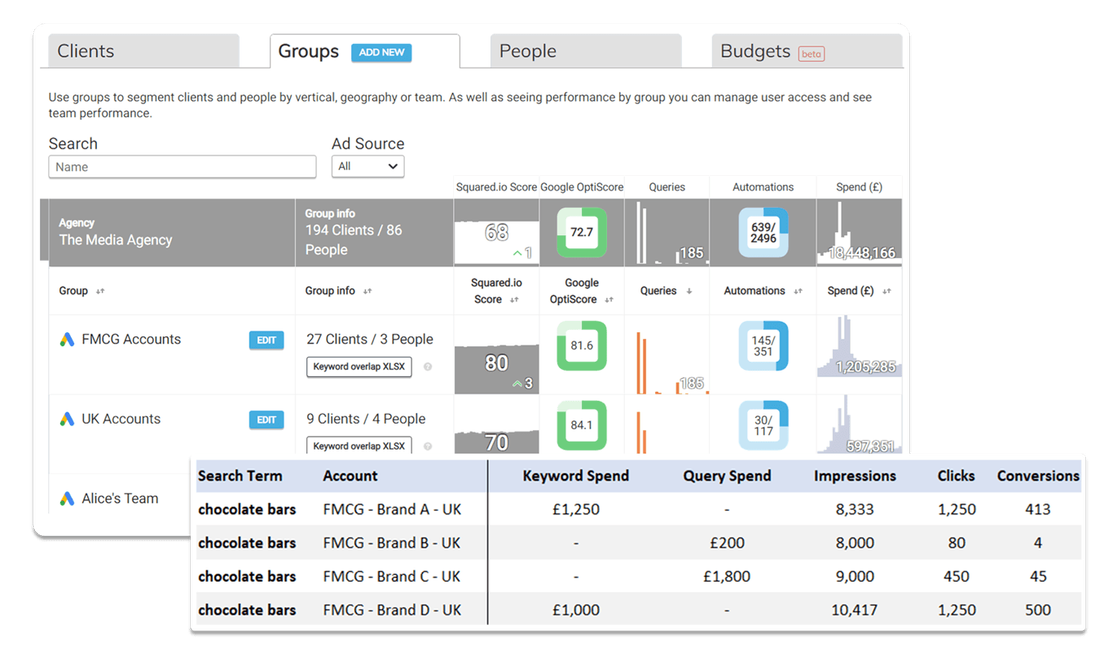Edit the UK Accounts group
The height and width of the screenshot is (650, 1100).
(267, 420)
